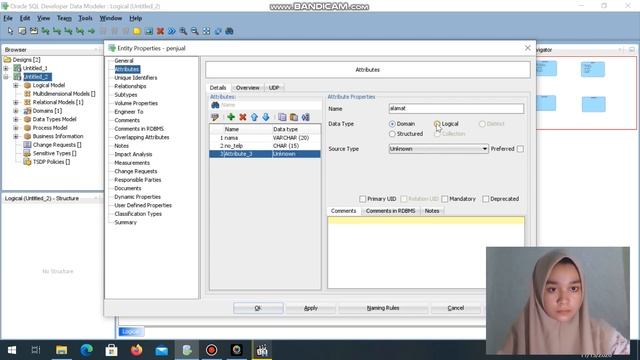Copy attribute using the copy icon

coord(282,117)
